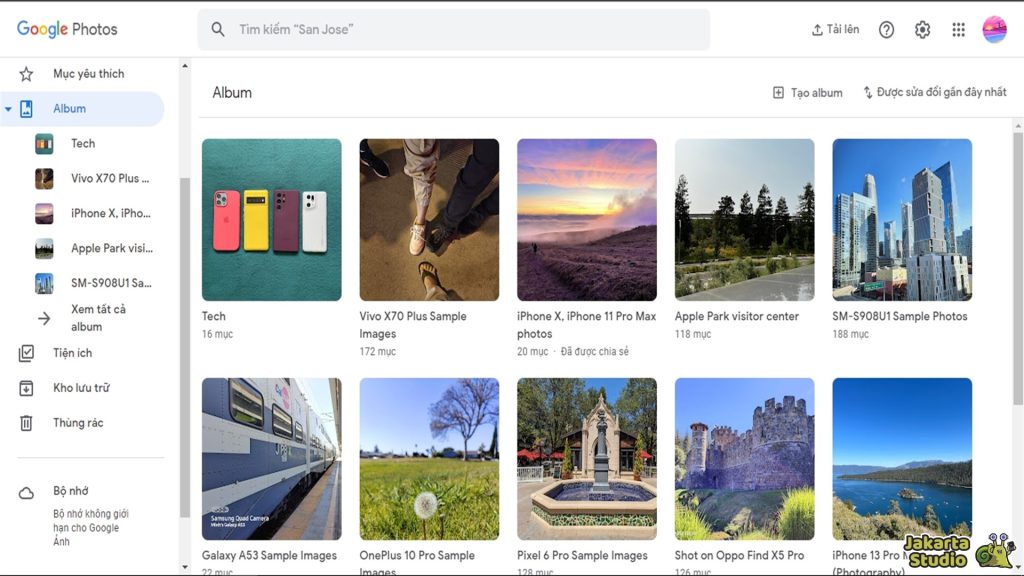Open the OnePlus 10 Pro Sample thumbnail
Image resolution: width=1024 pixels, height=576 pixels.
click(429, 459)
